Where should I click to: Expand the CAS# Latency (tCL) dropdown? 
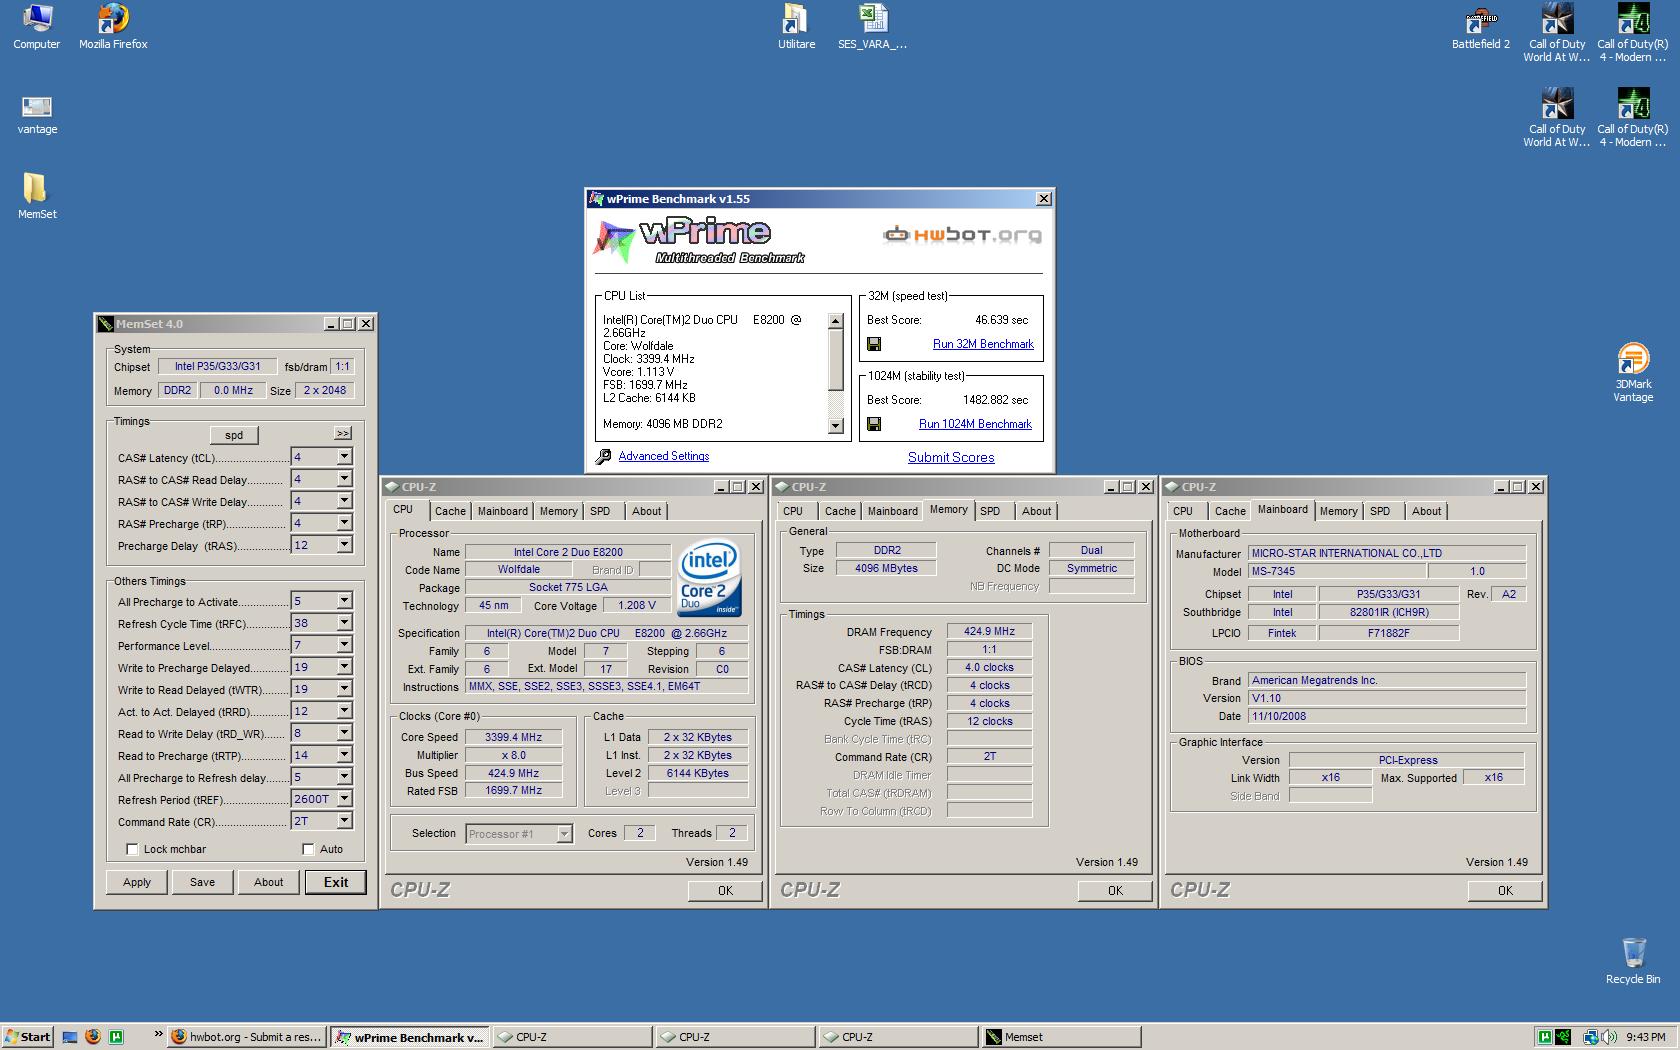(x=344, y=457)
